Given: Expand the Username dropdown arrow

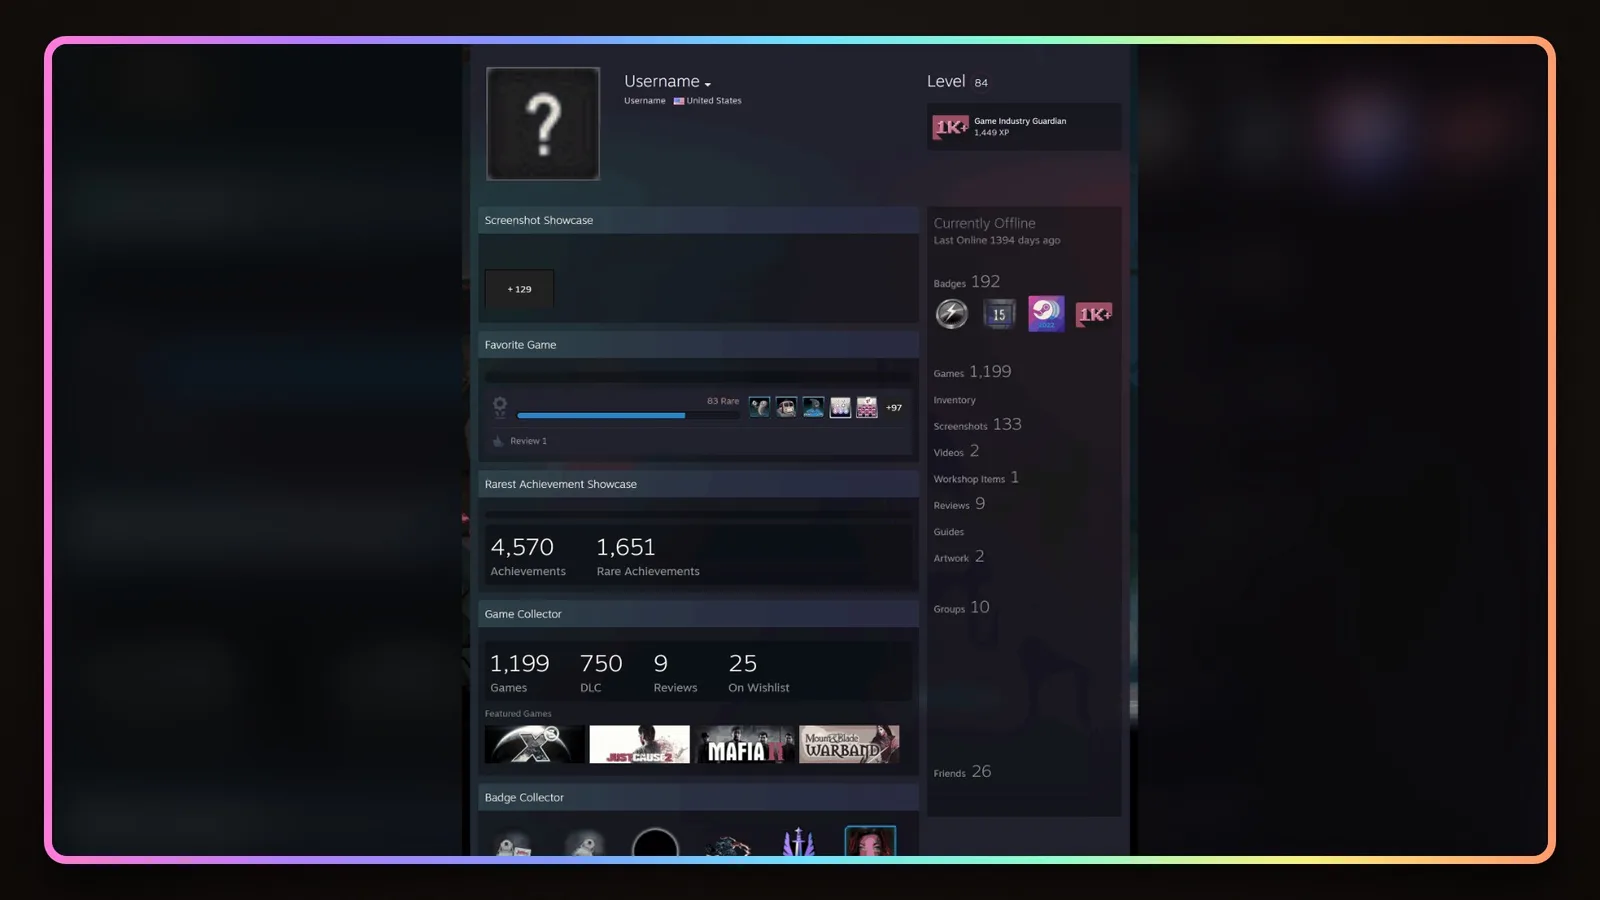Looking at the screenshot, I should [x=707, y=85].
